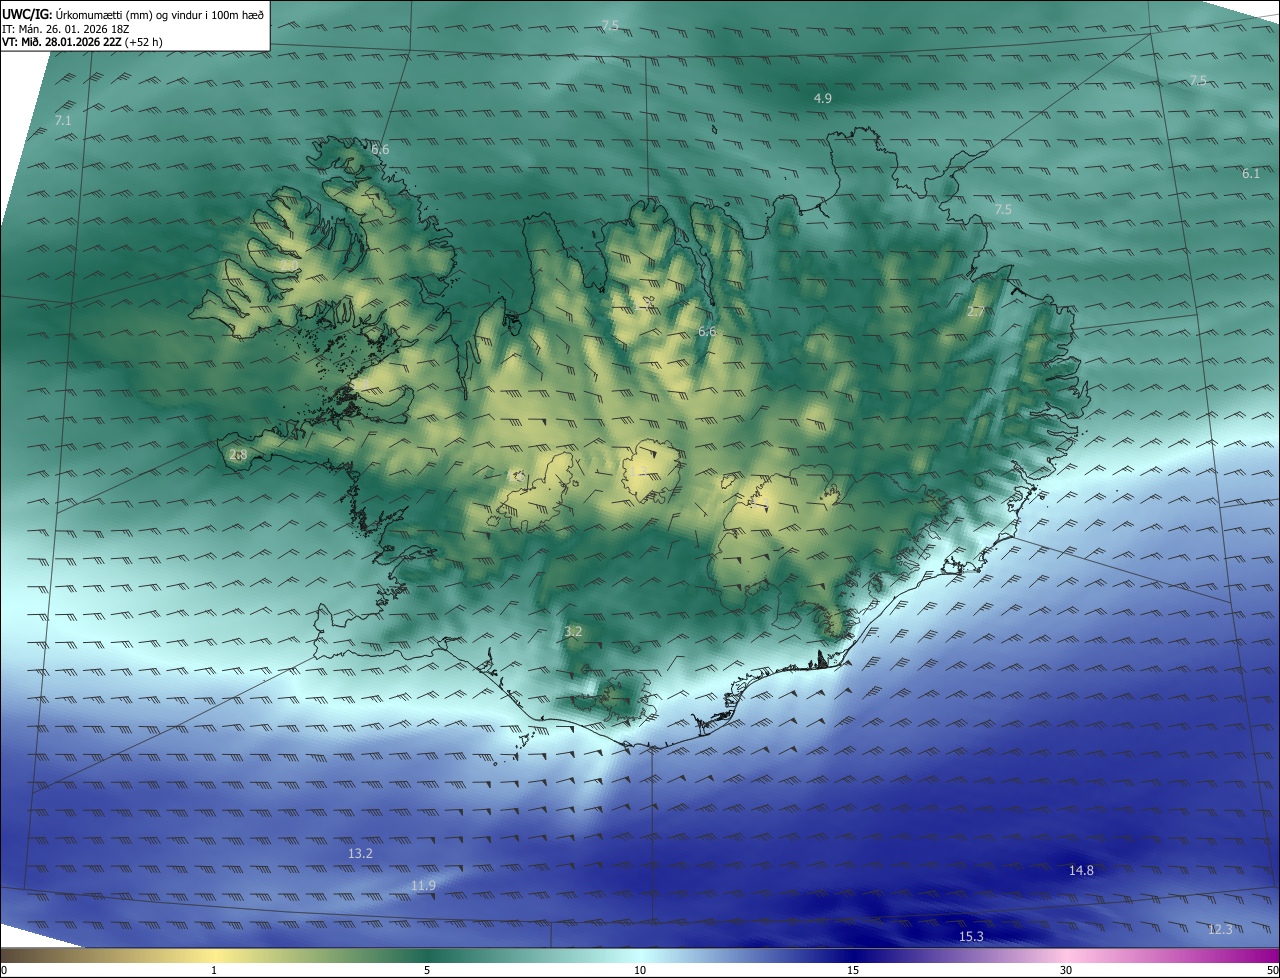Click the map value label 12.3
The image size is (1280, 978).
[x=1220, y=929]
